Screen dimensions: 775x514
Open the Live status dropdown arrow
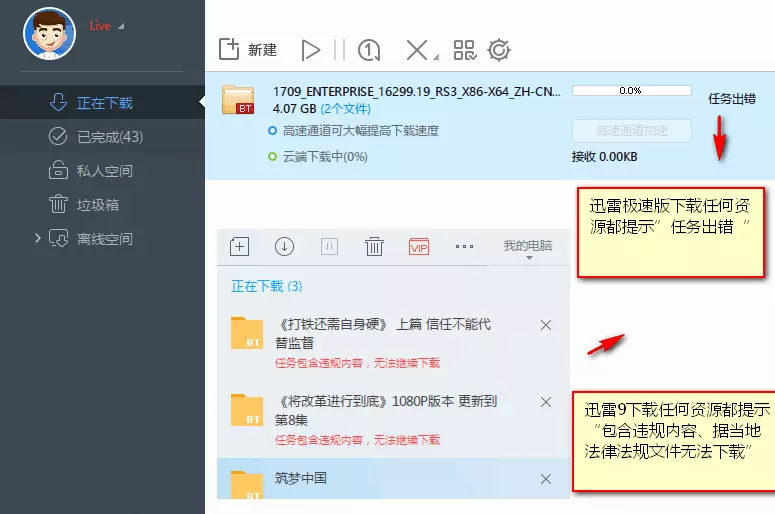tap(121, 26)
